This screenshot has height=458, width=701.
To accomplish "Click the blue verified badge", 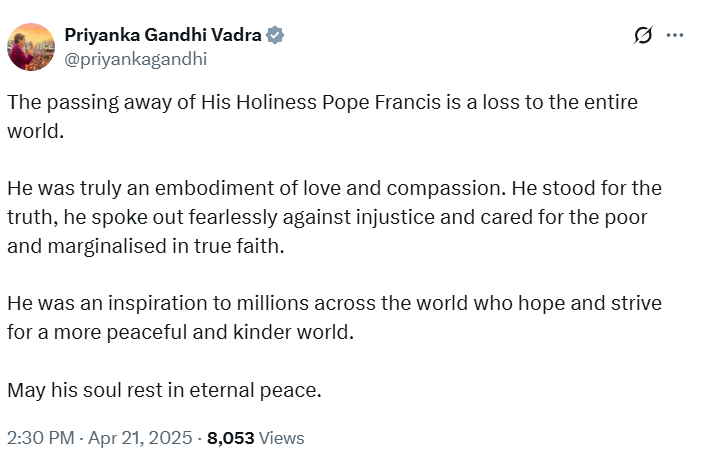I will coord(275,35).
